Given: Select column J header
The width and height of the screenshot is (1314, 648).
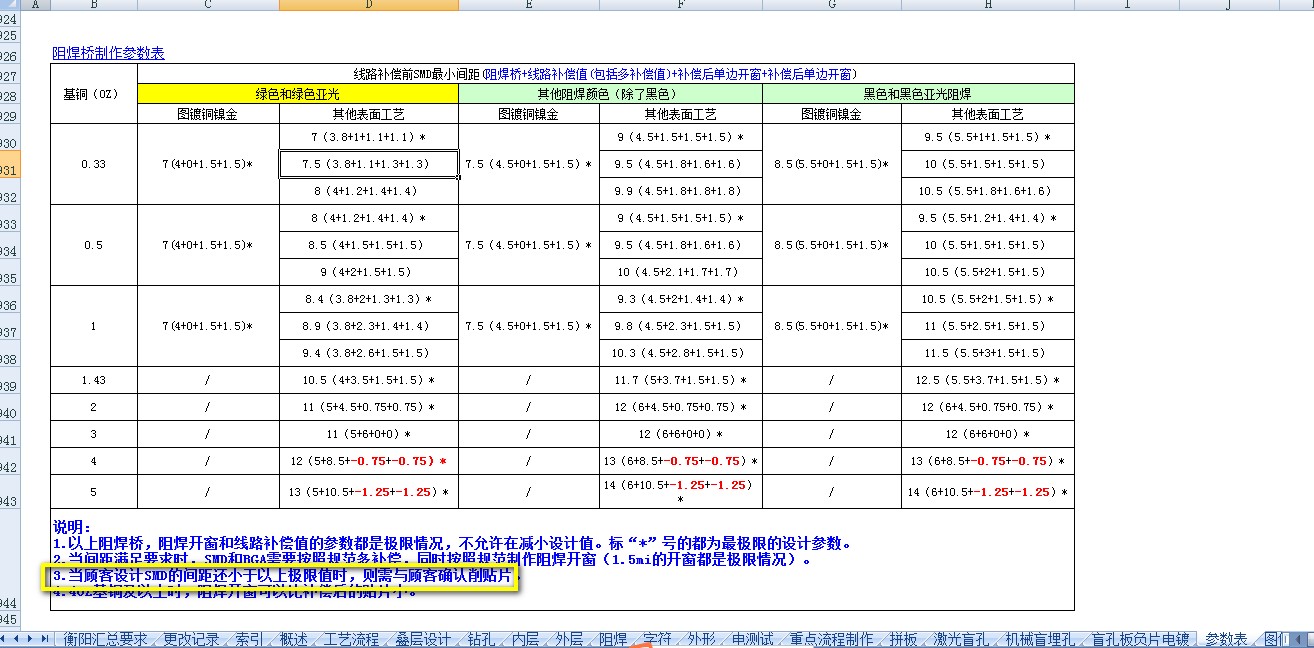Looking at the screenshot, I should click(x=1227, y=5).
